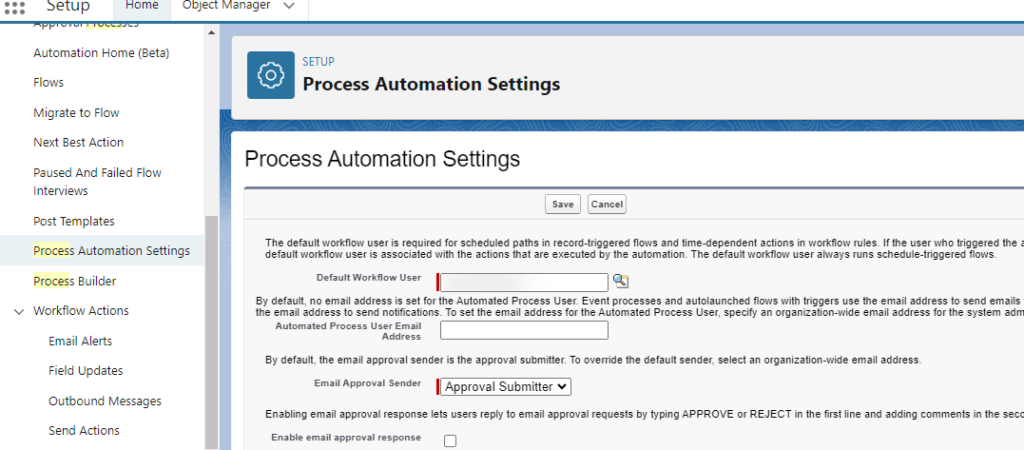Click the Automated Process User Email Address field
The image size is (1024, 450).
pos(524,330)
